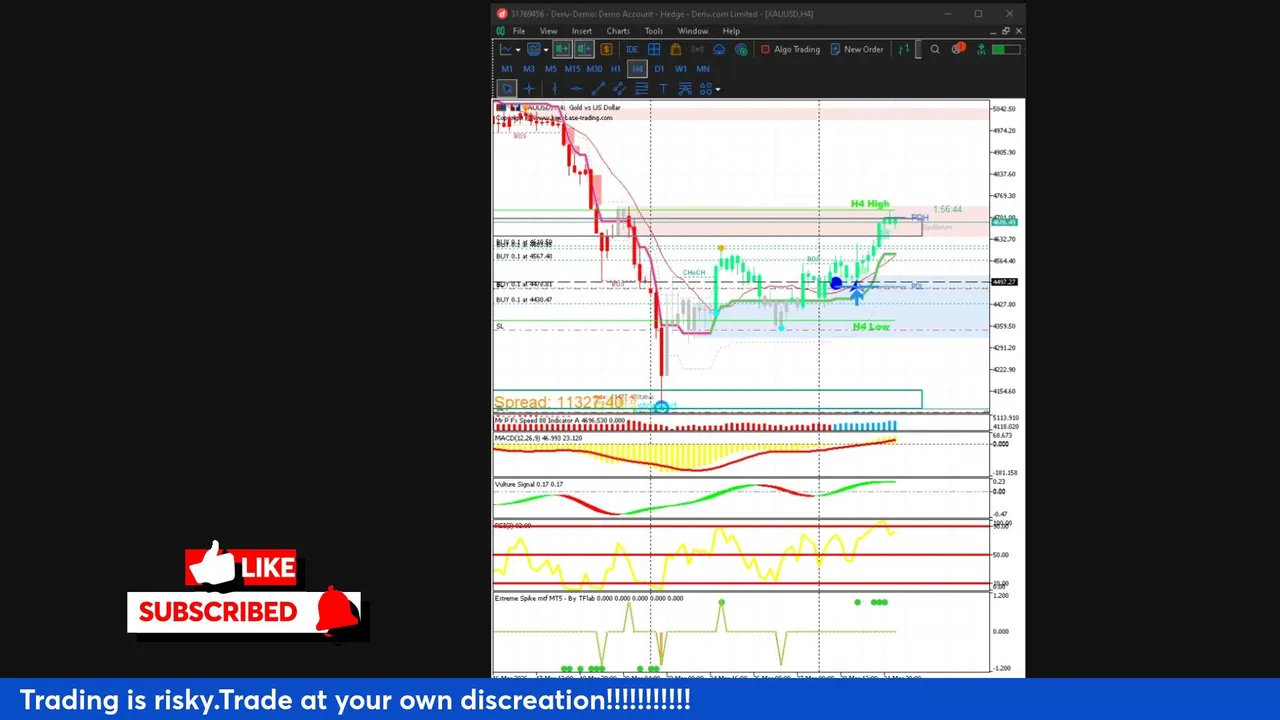
Task: Select the vertical line tool
Action: point(555,89)
